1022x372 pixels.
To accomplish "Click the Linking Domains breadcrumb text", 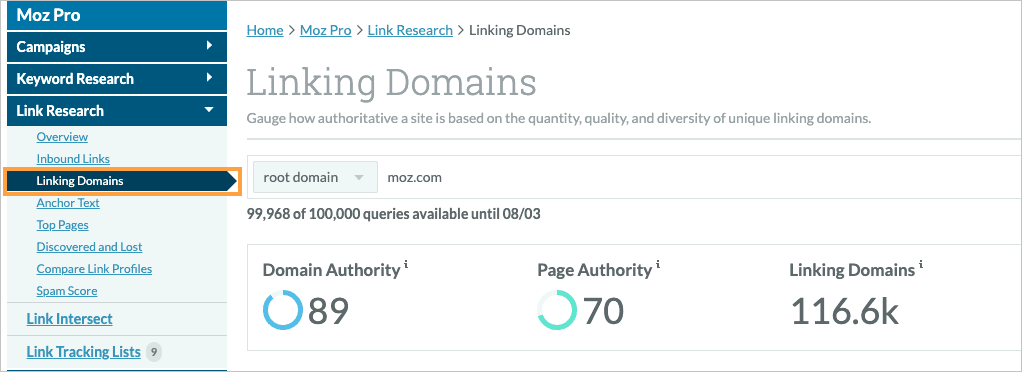I will (519, 31).
